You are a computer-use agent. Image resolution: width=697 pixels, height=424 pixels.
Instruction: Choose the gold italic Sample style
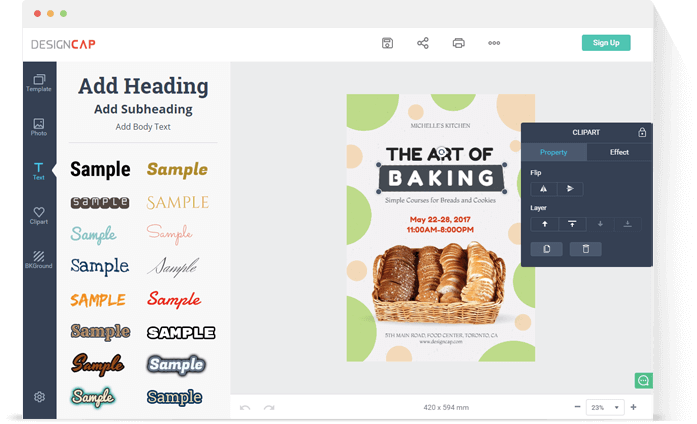pos(177,169)
